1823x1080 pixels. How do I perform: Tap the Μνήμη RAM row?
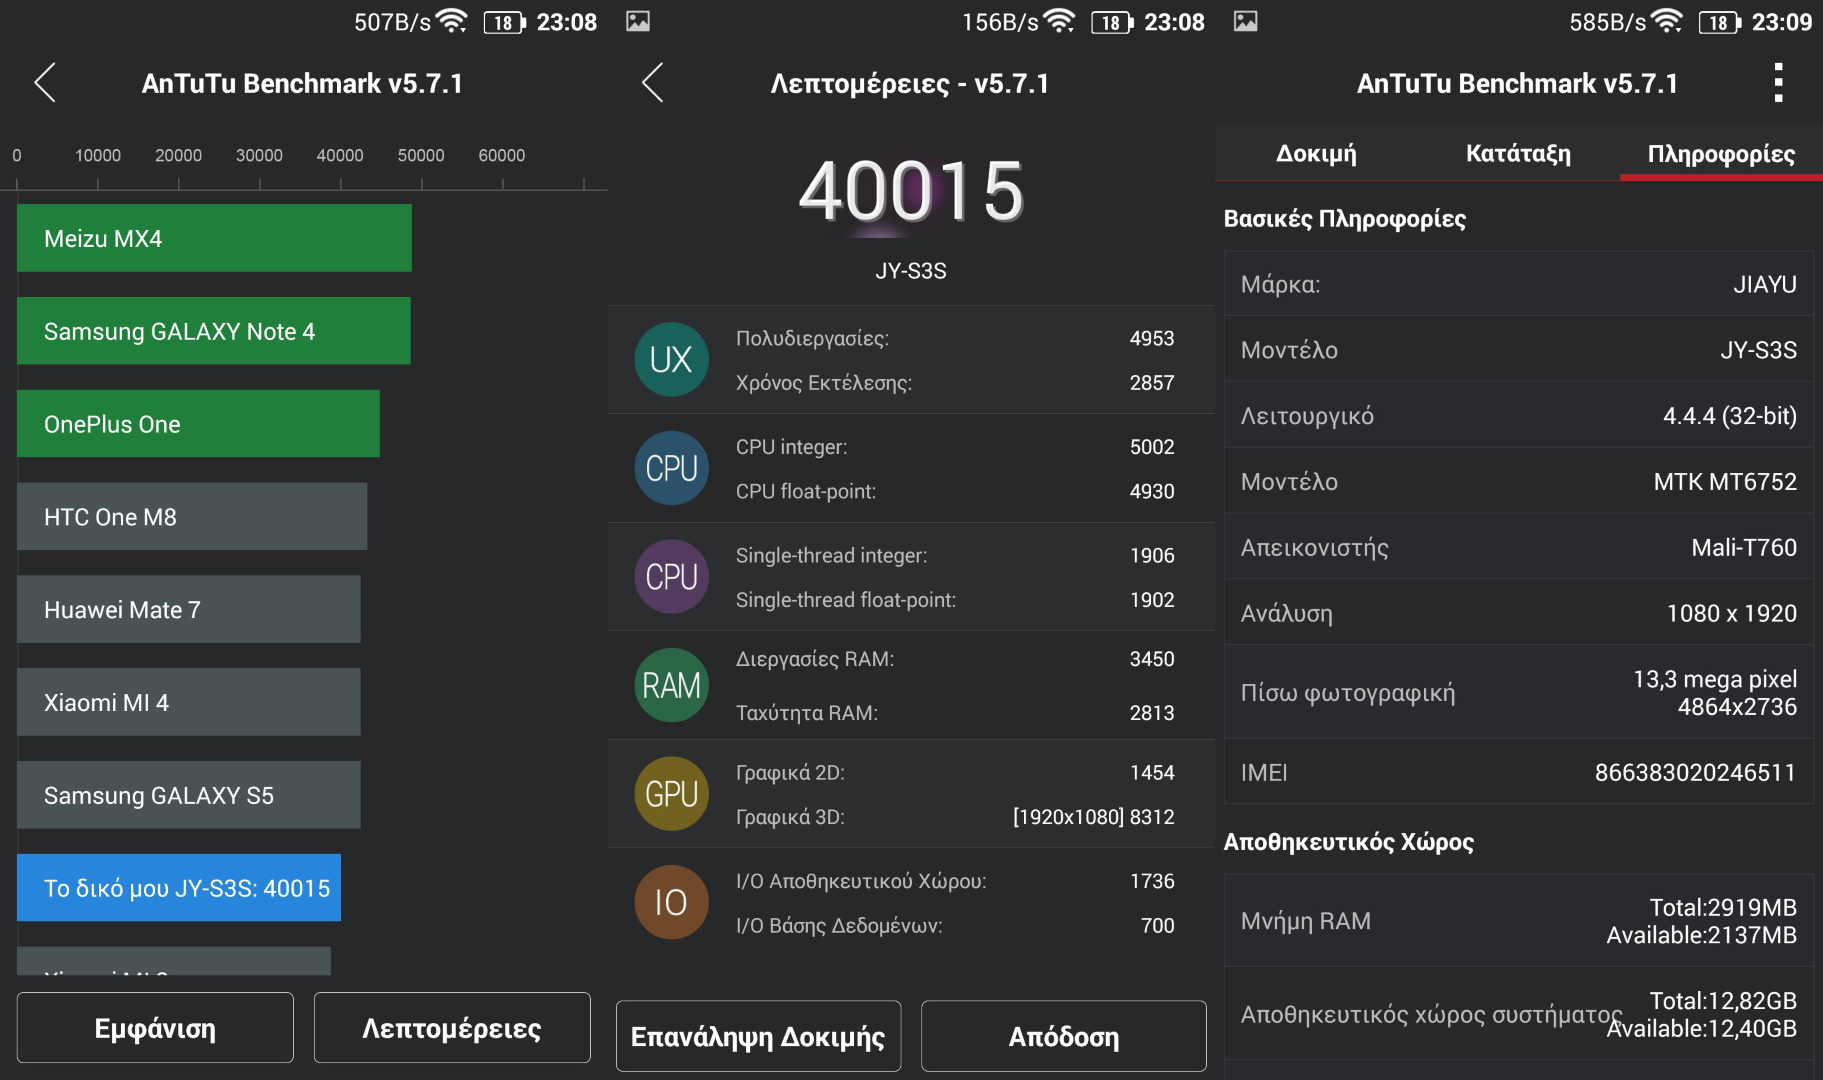point(1518,921)
